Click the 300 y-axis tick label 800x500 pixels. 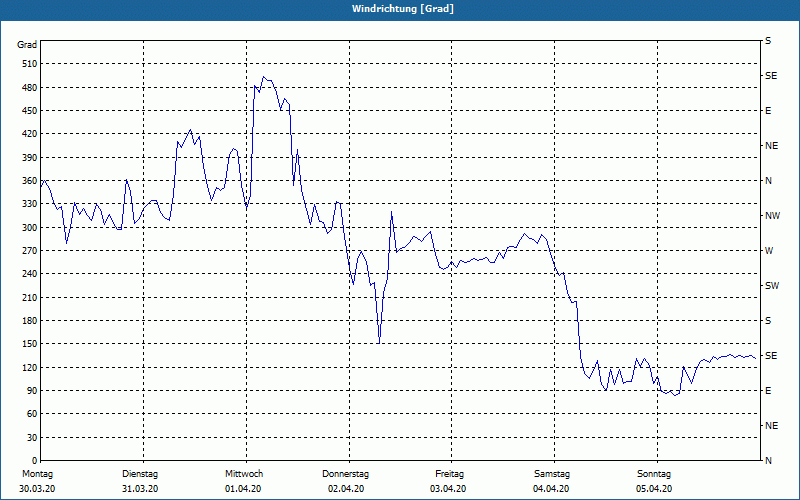point(30,228)
